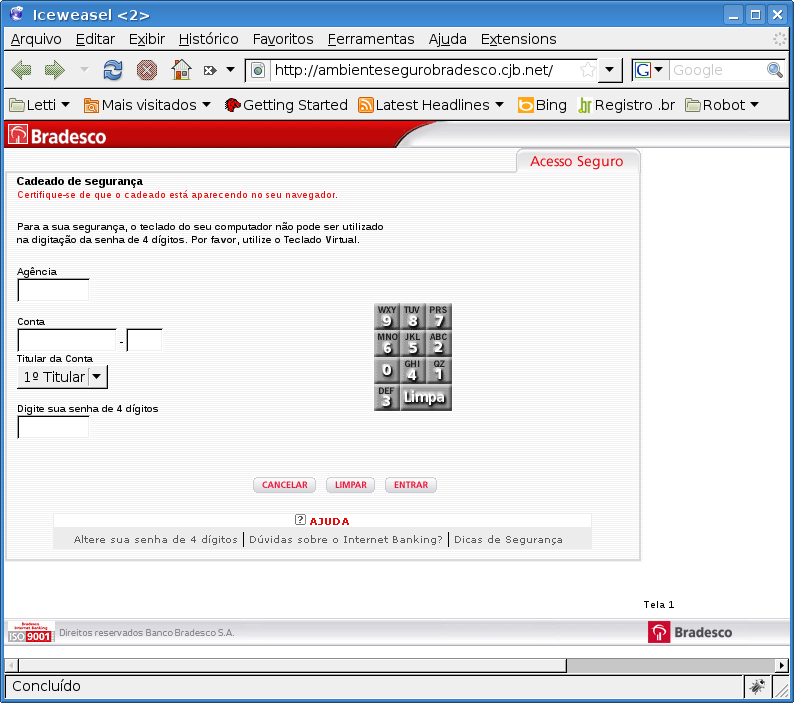Image resolution: width=794 pixels, height=703 pixels.
Task: Bookmark this page with the star icon
Action: [x=588, y=70]
